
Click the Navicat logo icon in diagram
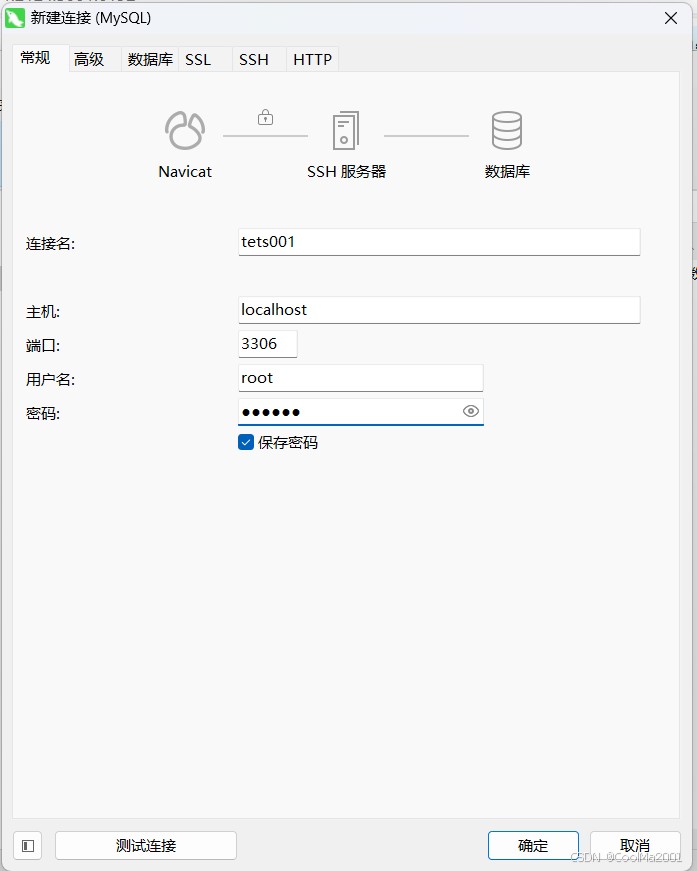click(185, 131)
